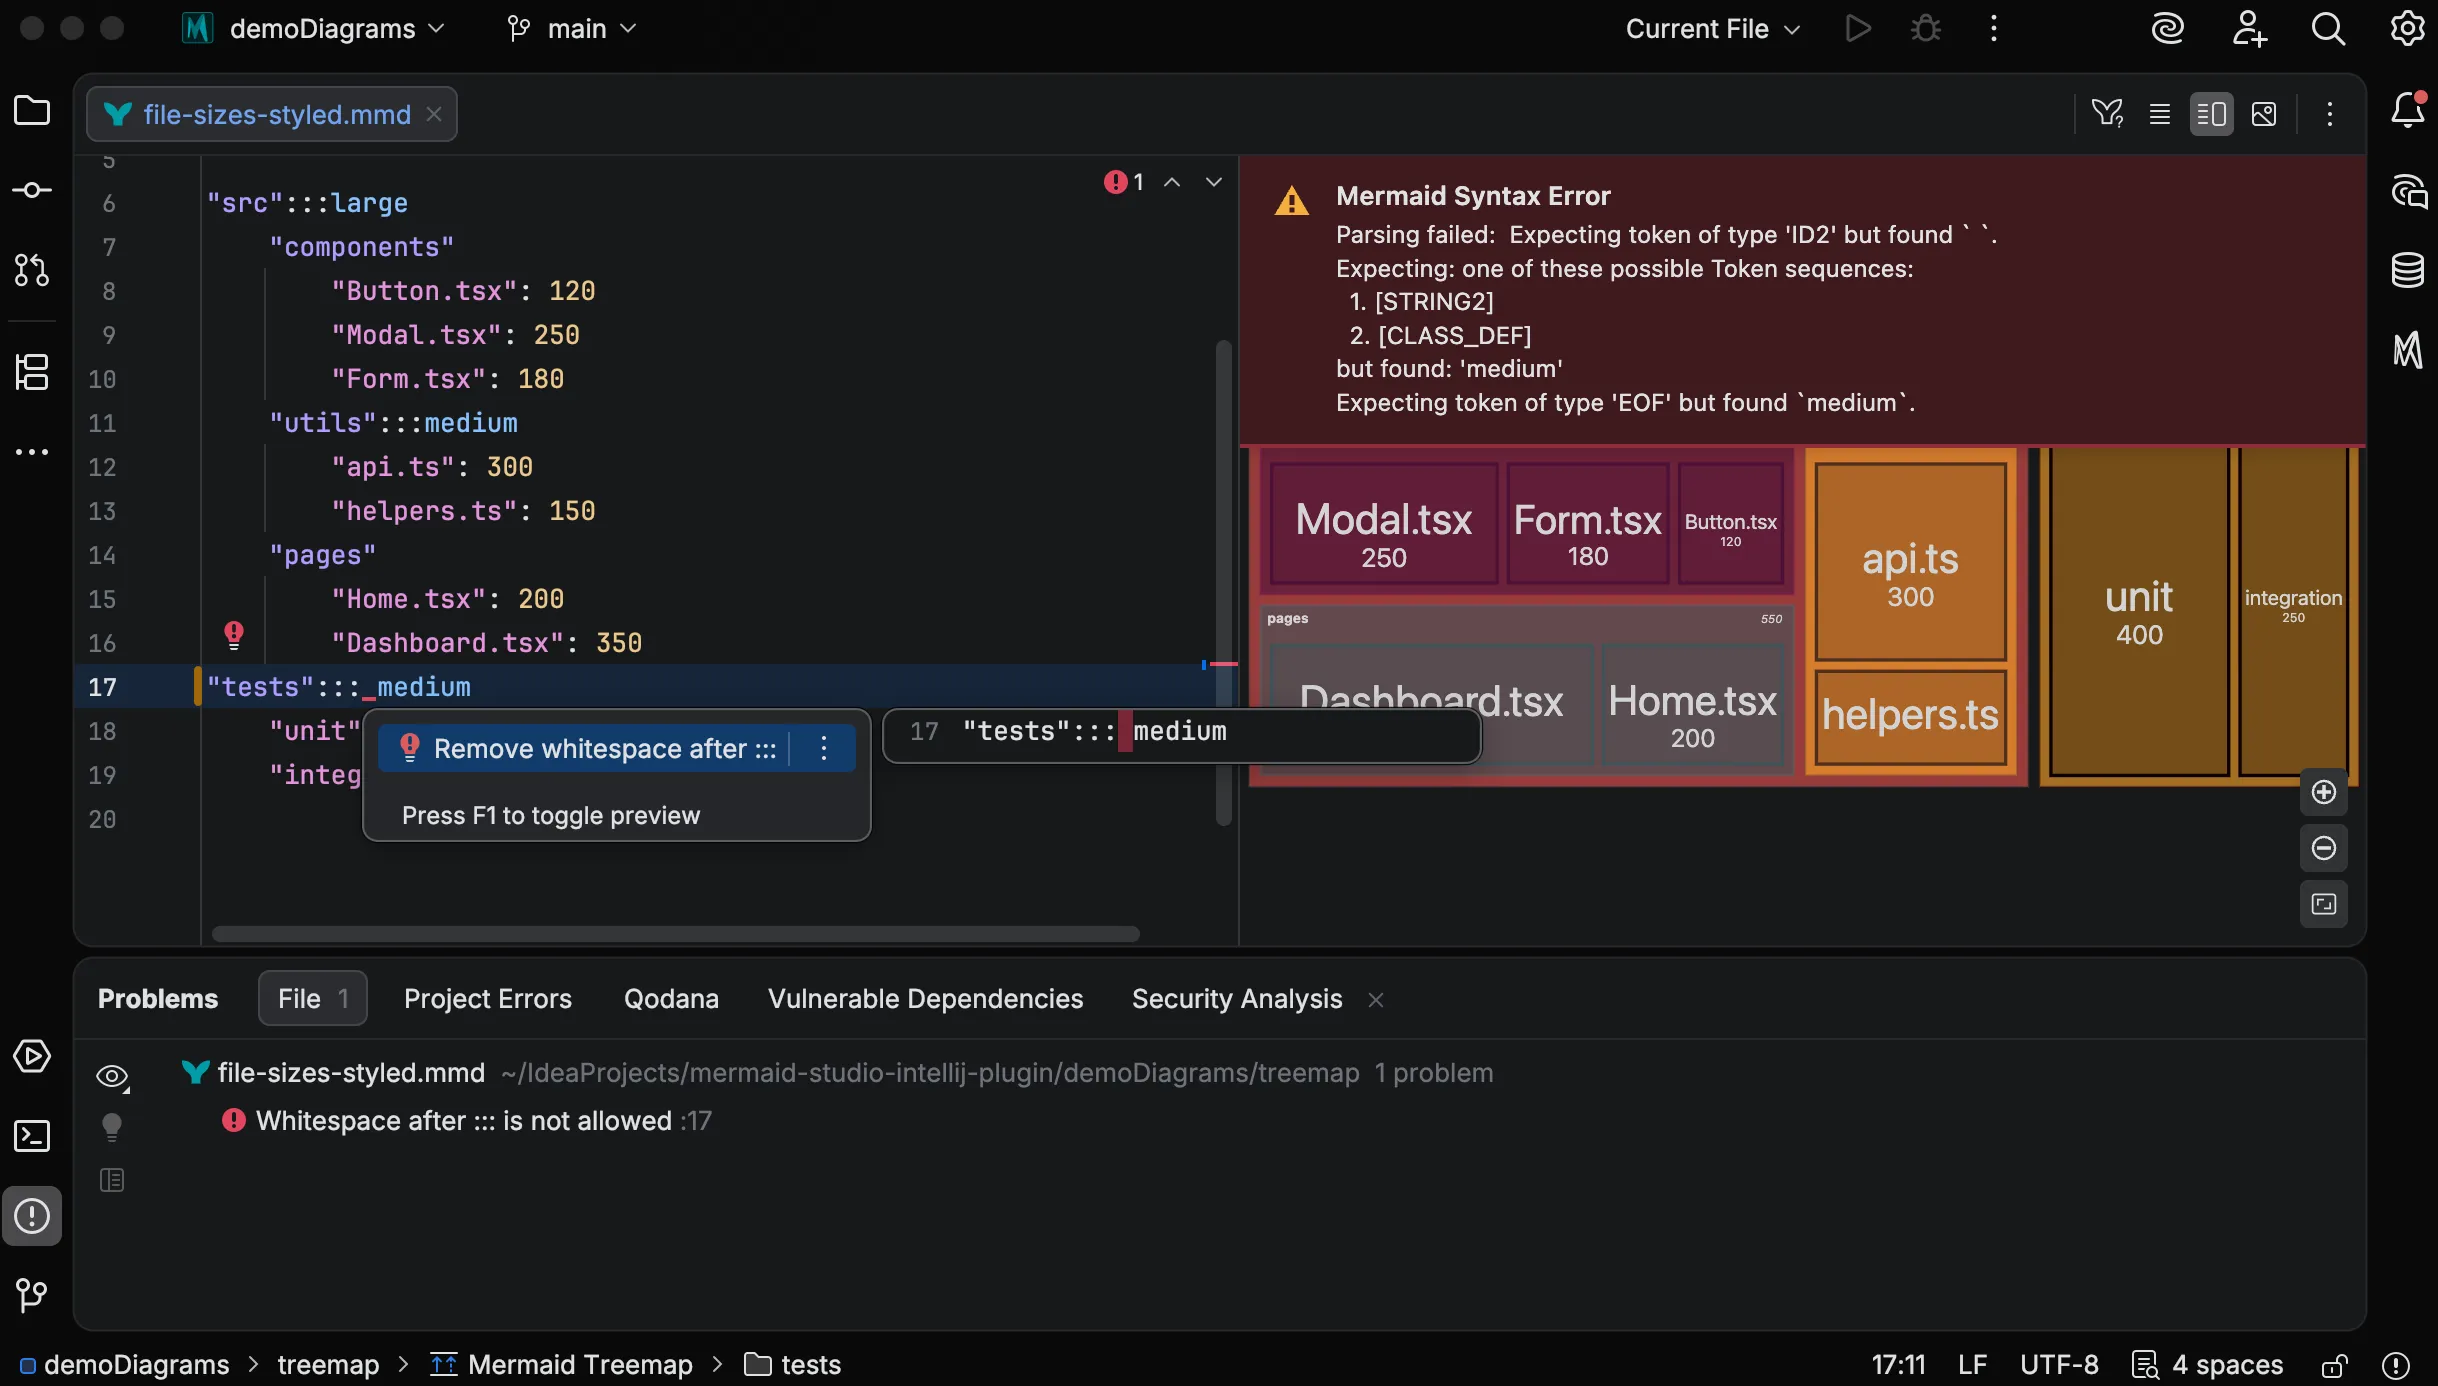This screenshot has height=1386, width=2438.
Task: Switch to editor-only view mode
Action: pos(2160,113)
